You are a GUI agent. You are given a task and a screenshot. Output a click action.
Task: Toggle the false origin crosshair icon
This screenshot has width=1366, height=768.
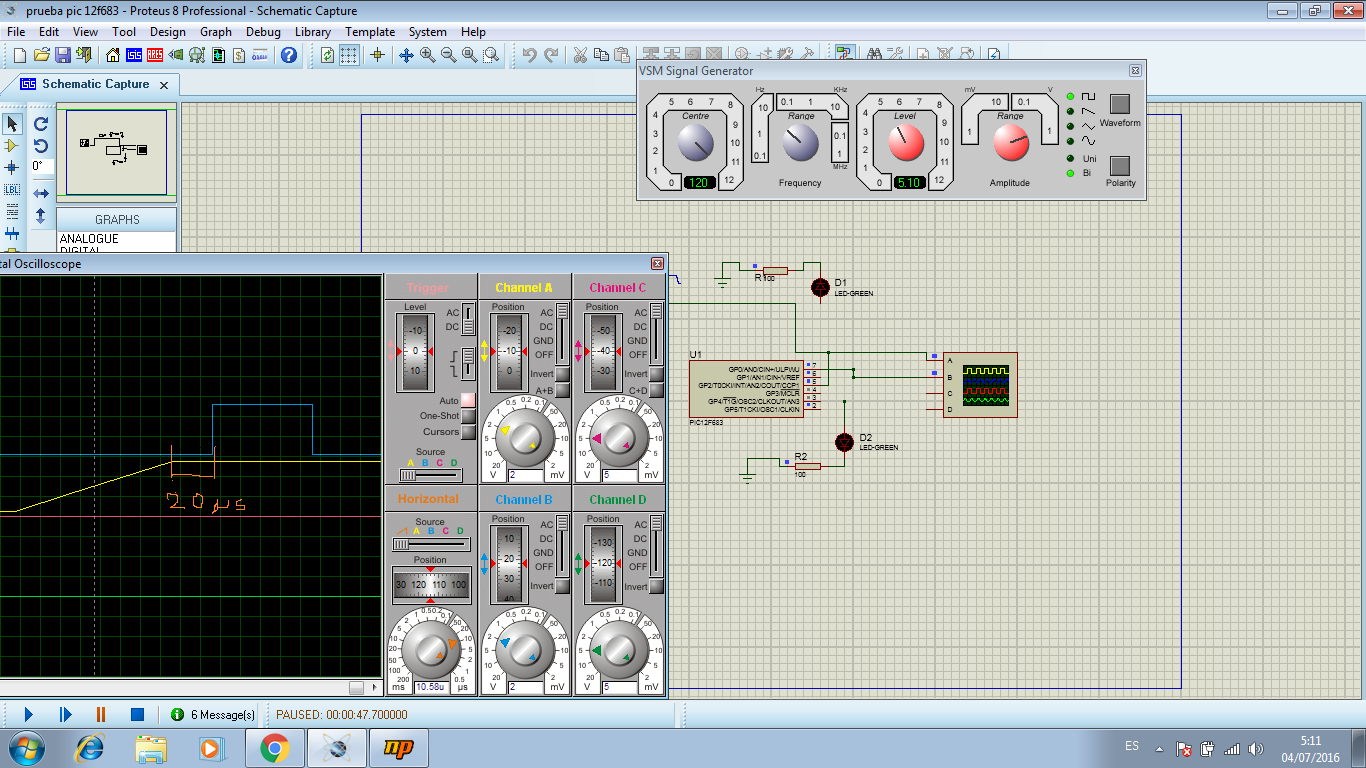(378, 55)
